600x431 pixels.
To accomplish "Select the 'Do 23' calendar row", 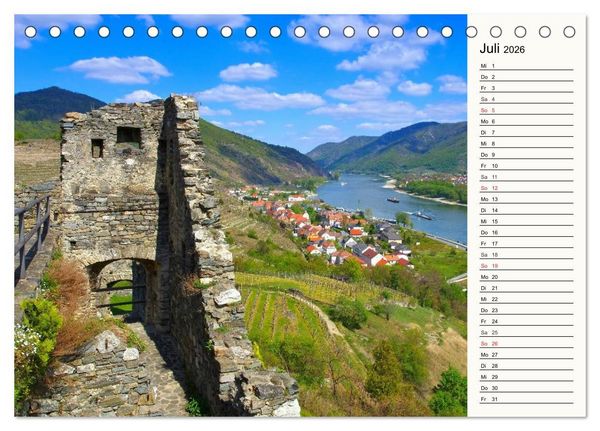I will click(527, 310).
